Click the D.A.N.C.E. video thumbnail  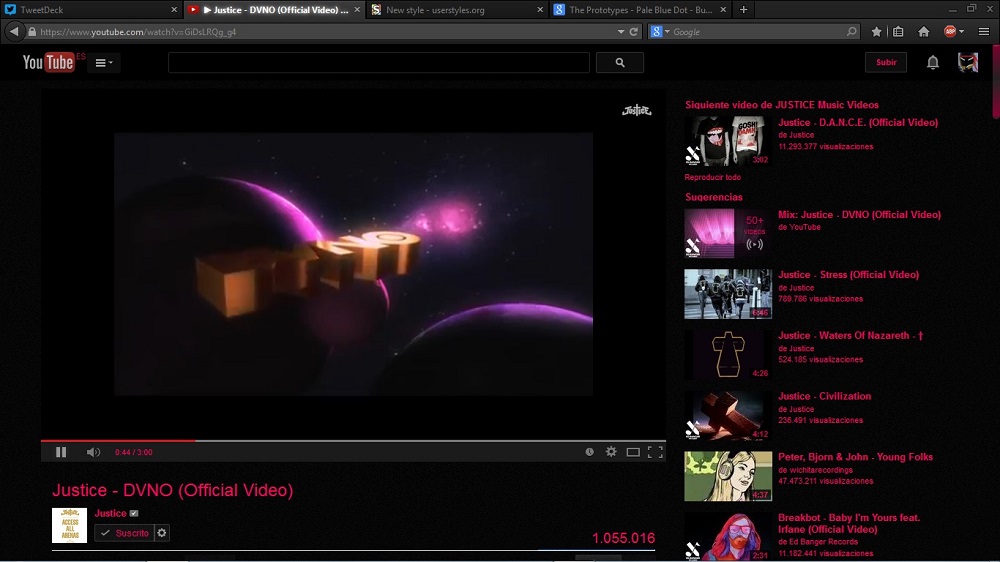(728, 140)
